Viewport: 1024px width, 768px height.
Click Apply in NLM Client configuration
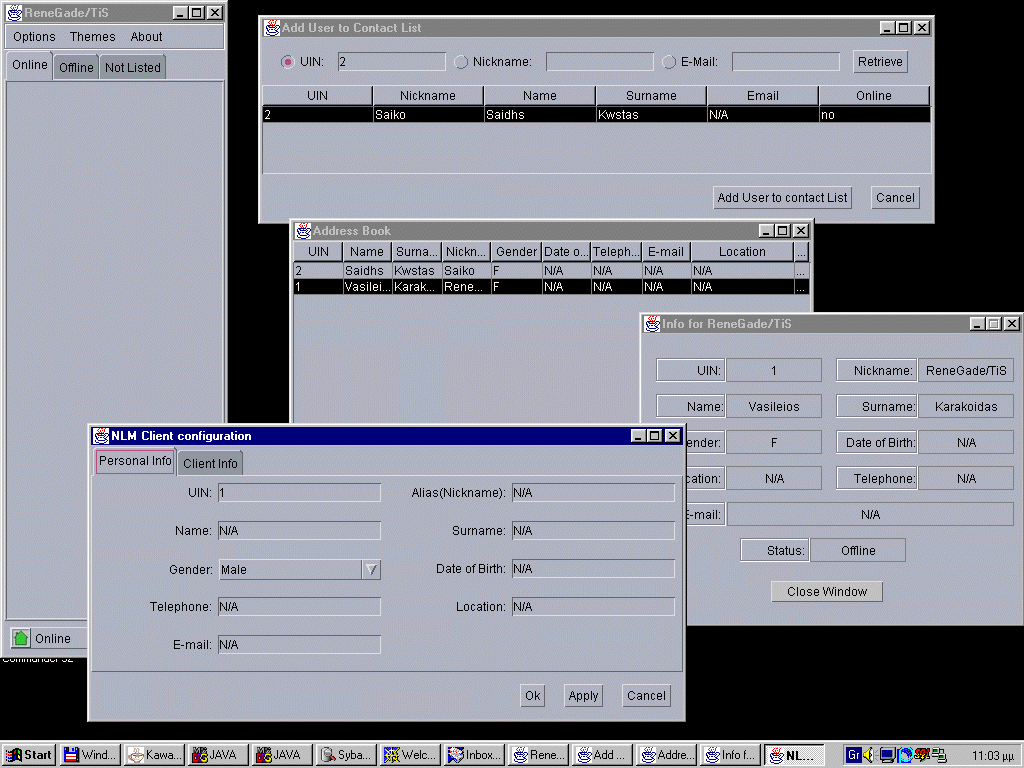point(583,696)
